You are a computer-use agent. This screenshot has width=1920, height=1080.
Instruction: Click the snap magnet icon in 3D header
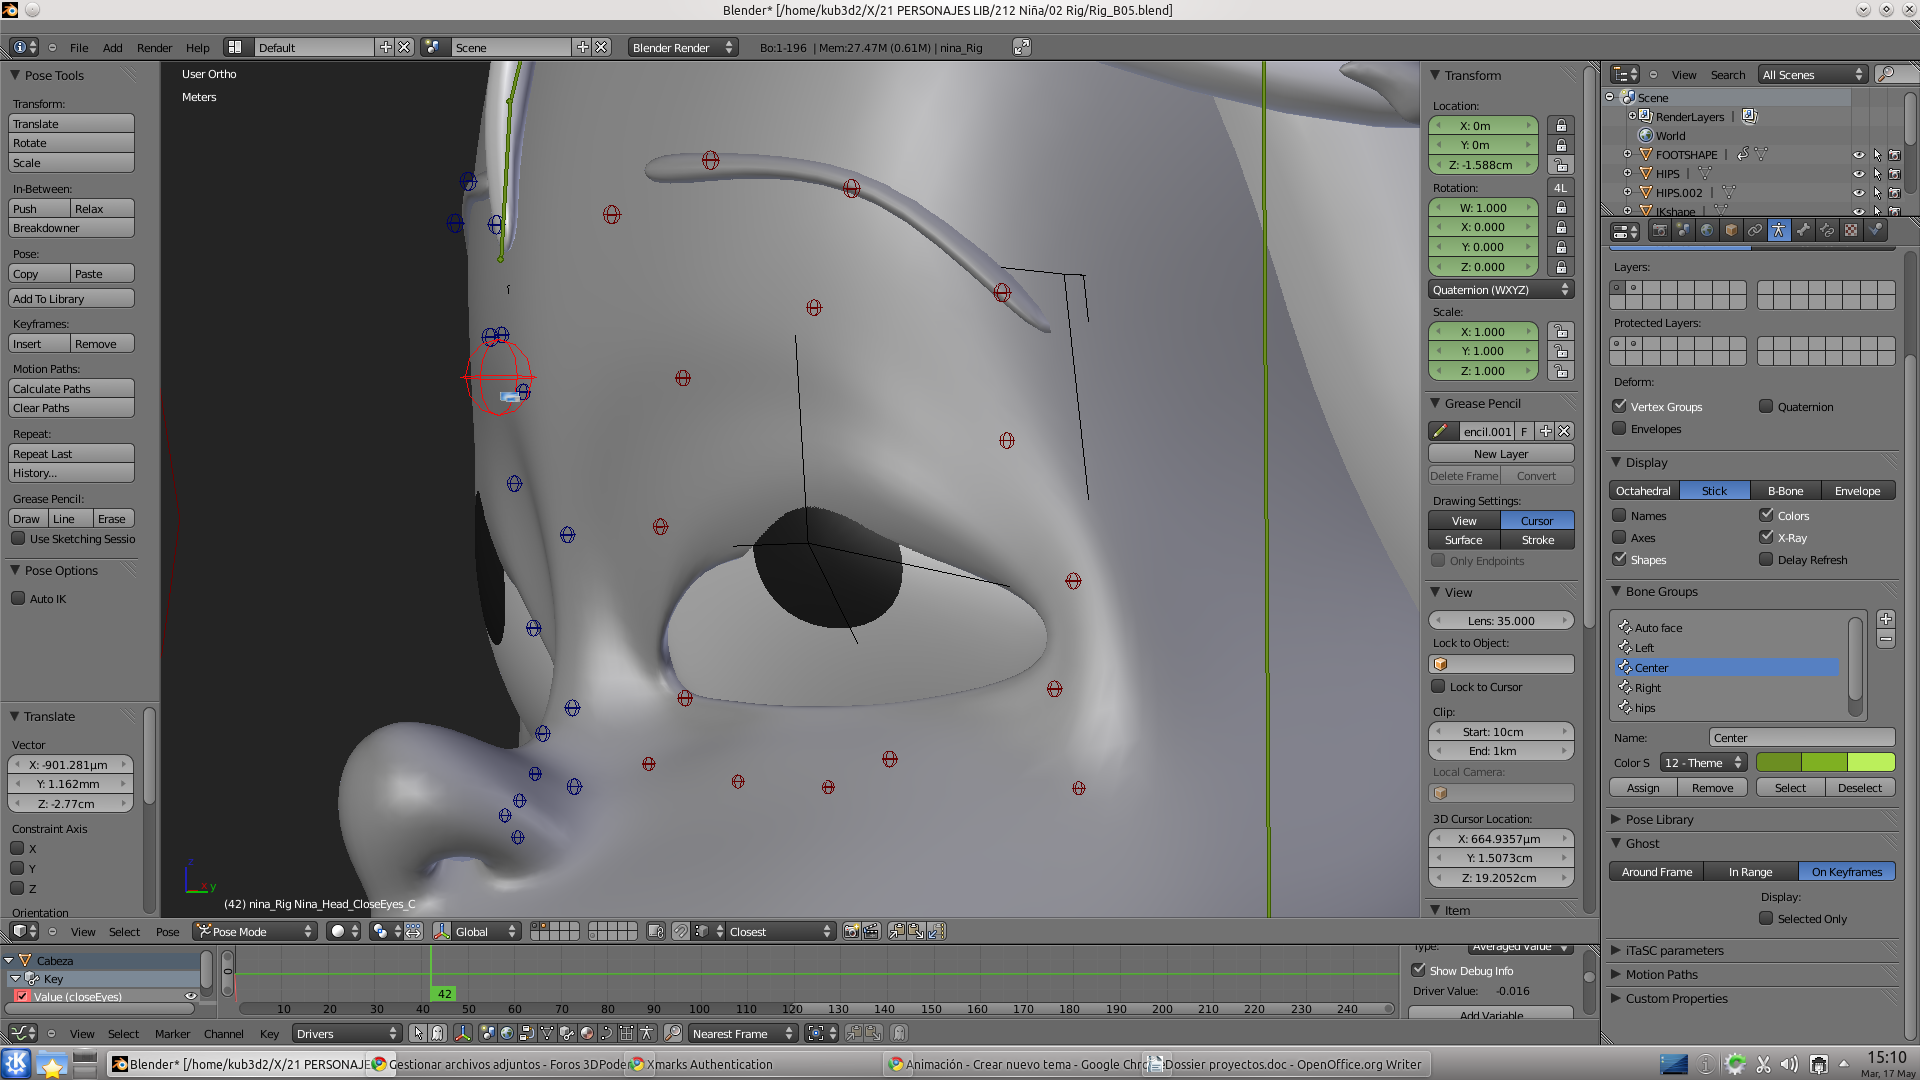681,931
